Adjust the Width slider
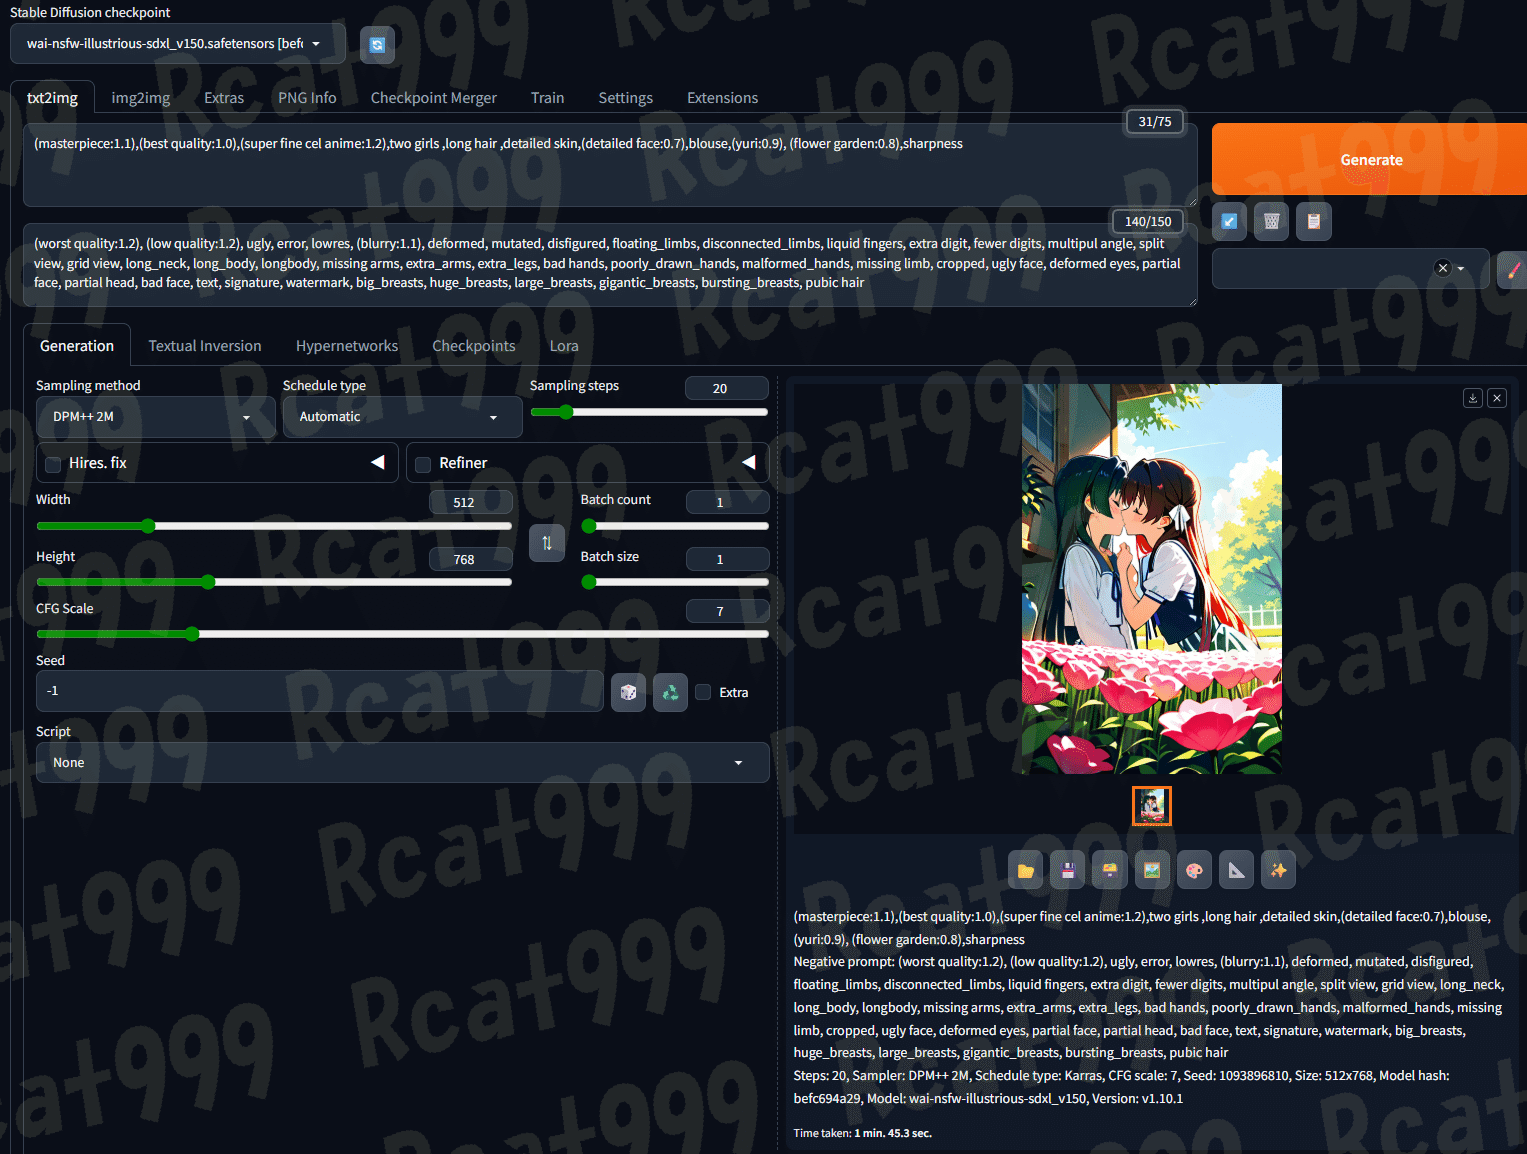This screenshot has height=1154, width=1527. point(274,526)
